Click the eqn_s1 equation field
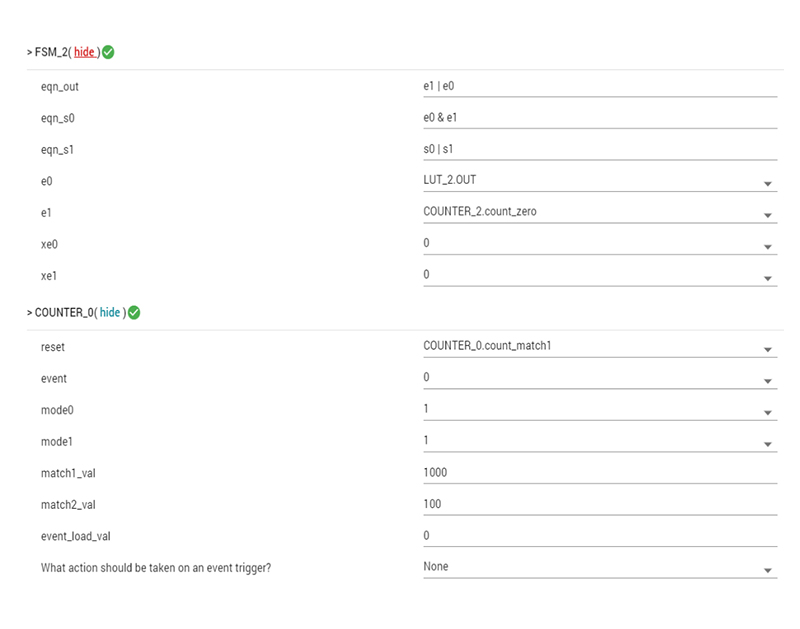 click(599, 150)
